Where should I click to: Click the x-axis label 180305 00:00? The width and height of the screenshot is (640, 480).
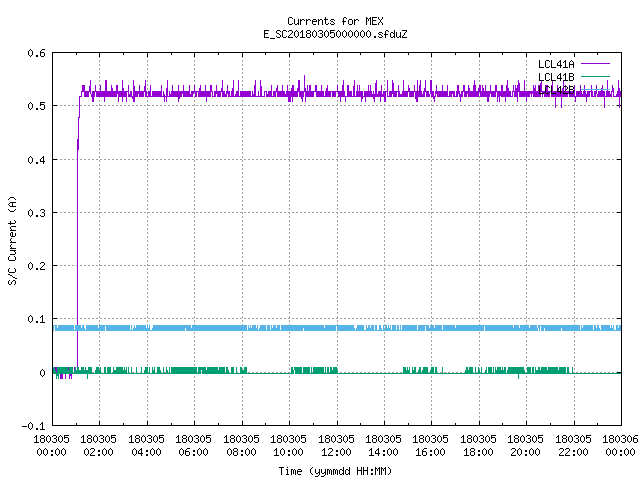51,446
